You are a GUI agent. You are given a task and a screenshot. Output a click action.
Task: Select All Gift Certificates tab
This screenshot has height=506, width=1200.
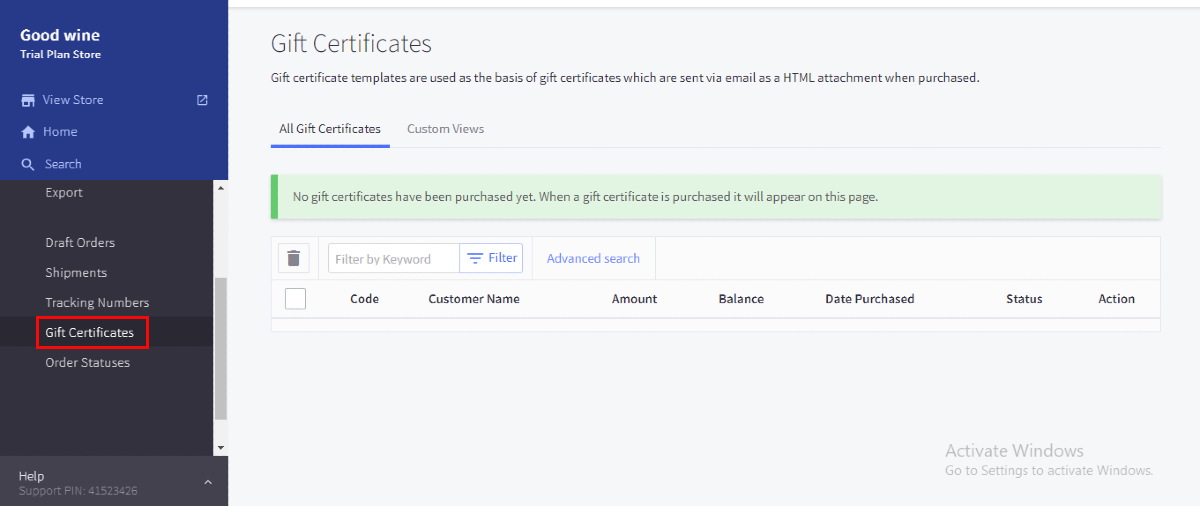(330, 129)
